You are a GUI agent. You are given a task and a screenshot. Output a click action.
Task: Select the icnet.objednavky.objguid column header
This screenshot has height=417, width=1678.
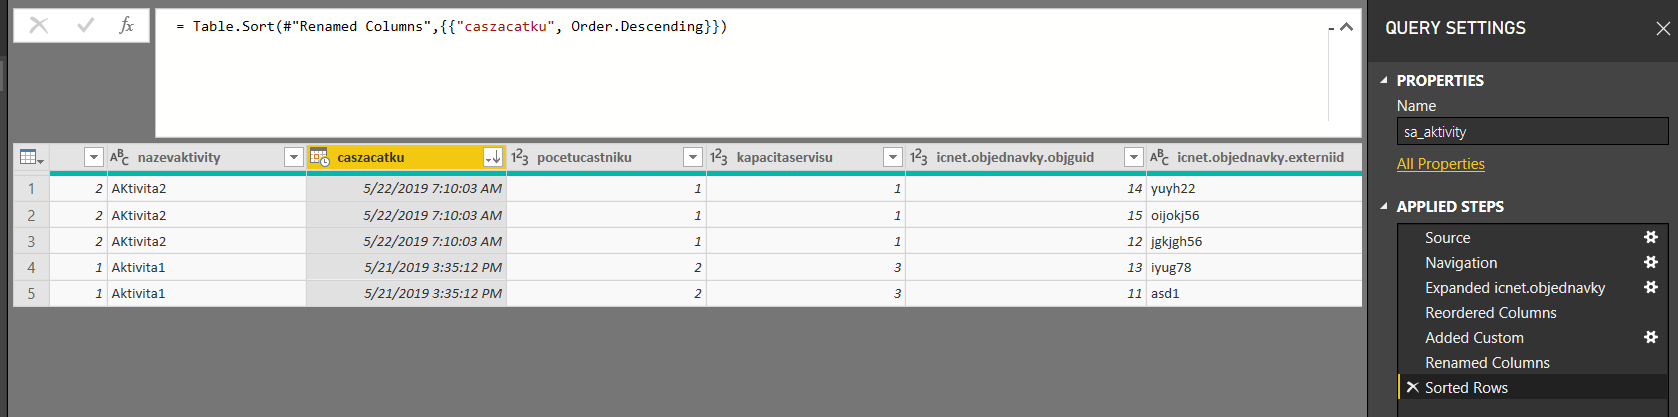click(x=1015, y=157)
